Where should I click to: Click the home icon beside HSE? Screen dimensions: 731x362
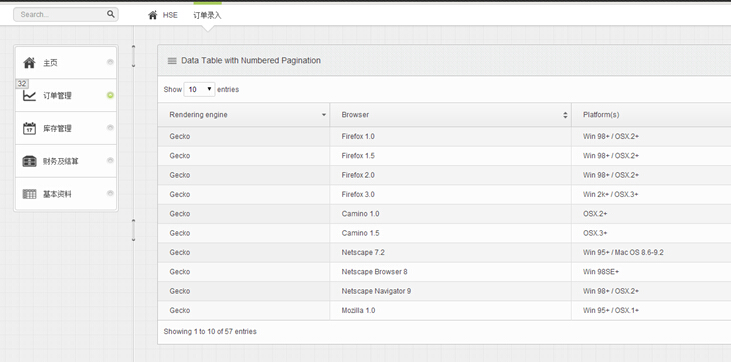pyautogui.click(x=152, y=15)
